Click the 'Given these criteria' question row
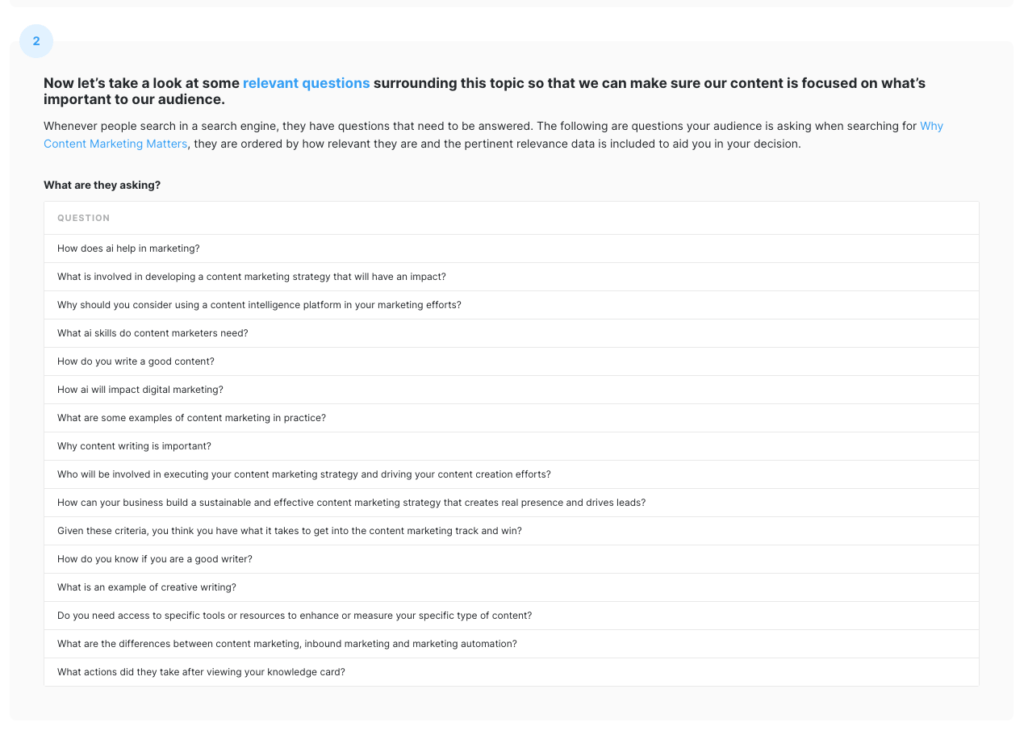 point(289,531)
